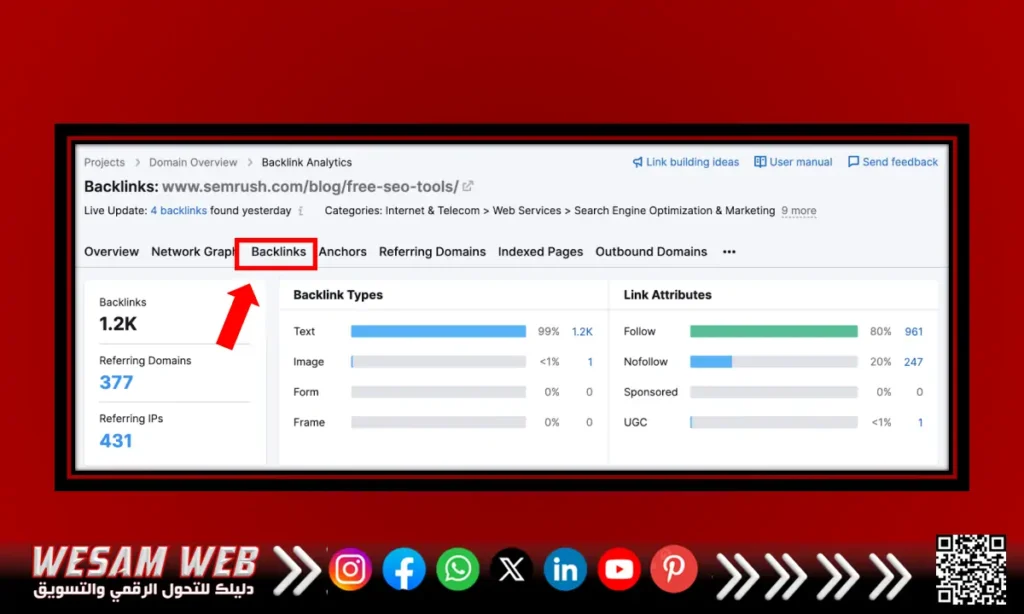Open the User manual link

pos(793,162)
